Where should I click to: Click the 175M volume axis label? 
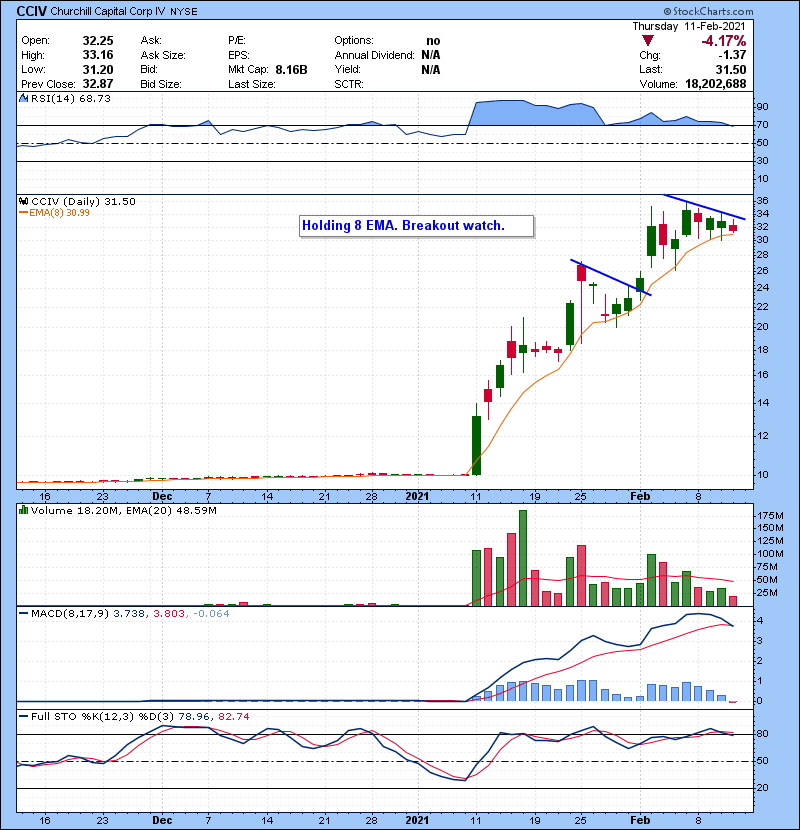click(x=770, y=516)
